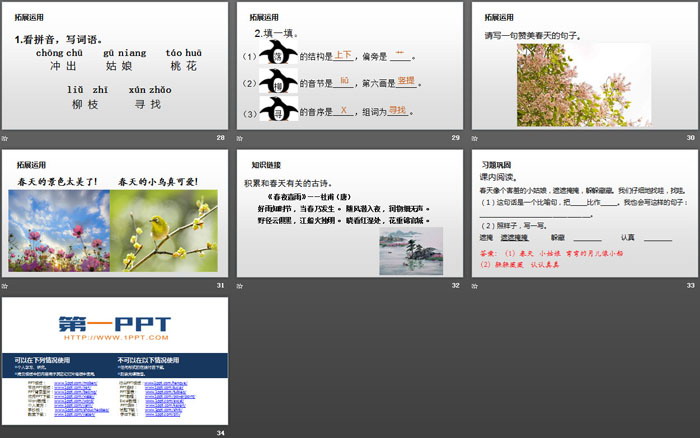This screenshot has height=438, width=700.
Task: Click the animation star icon under slide 29
Action: [240, 137]
